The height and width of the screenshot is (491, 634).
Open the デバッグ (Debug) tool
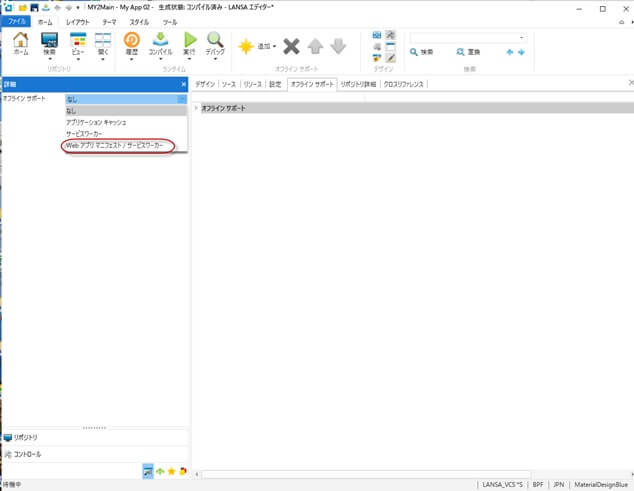[x=215, y=42]
